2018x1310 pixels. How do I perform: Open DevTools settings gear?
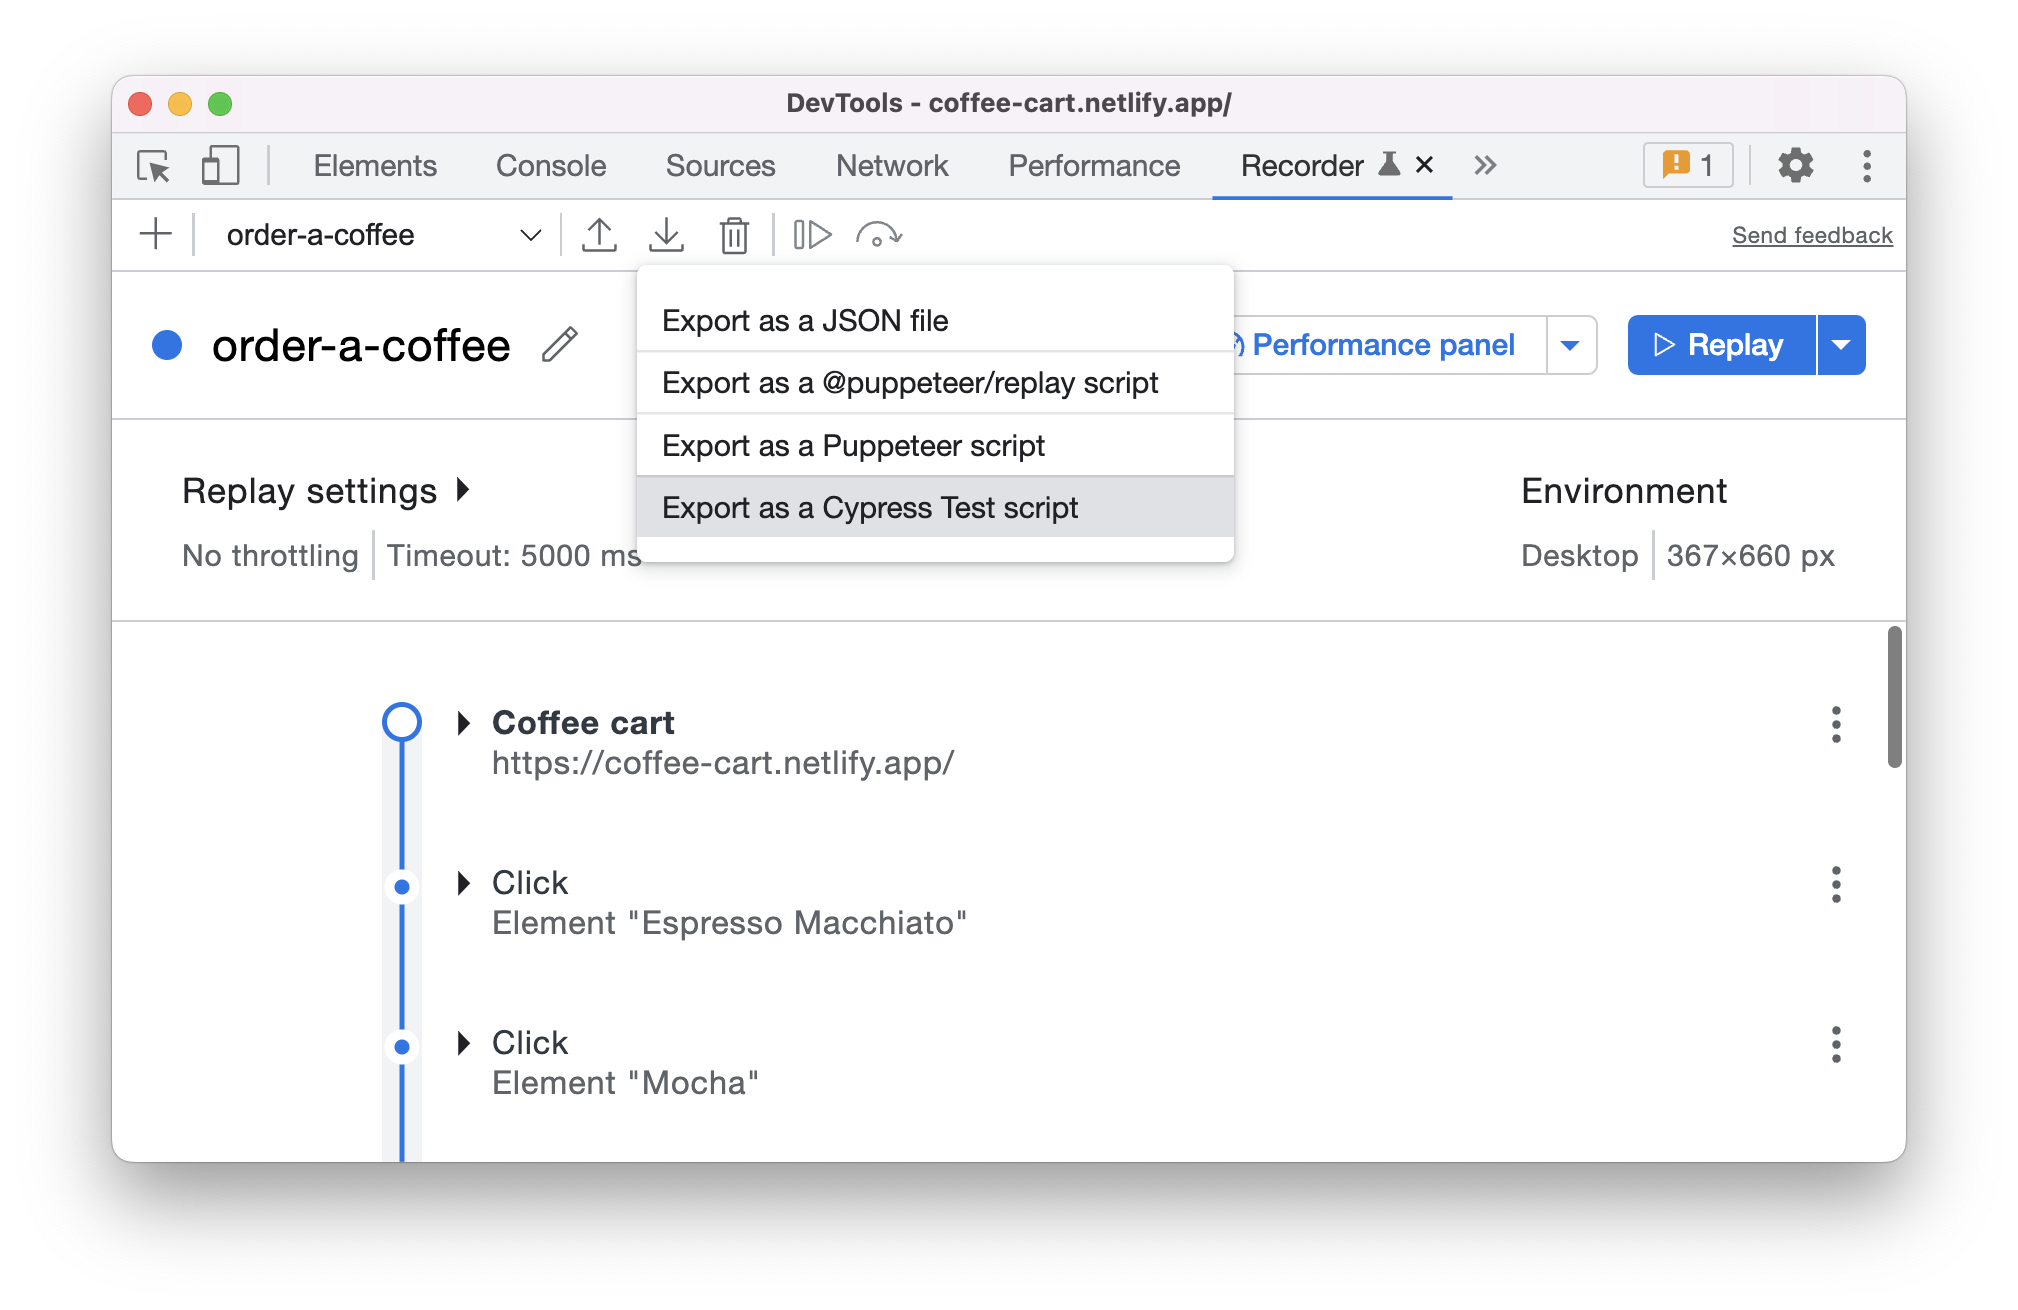1795,166
